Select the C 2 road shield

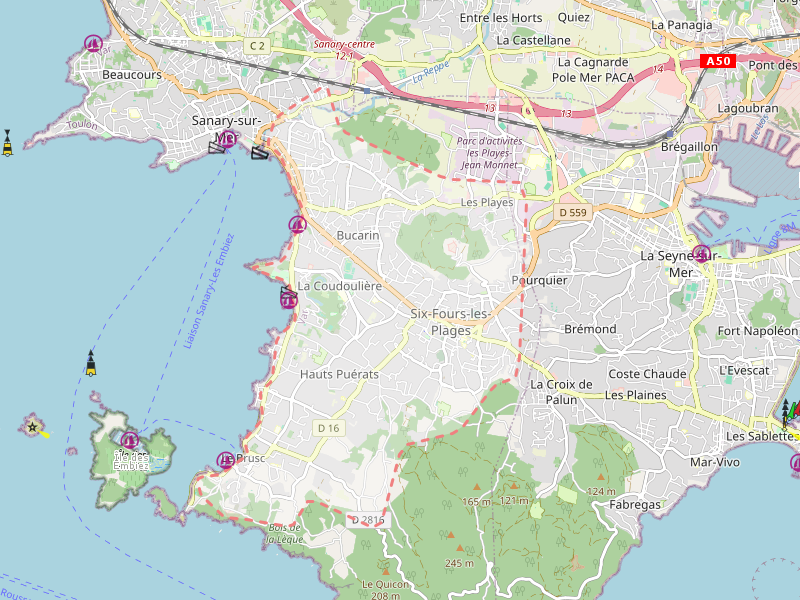pos(258,46)
